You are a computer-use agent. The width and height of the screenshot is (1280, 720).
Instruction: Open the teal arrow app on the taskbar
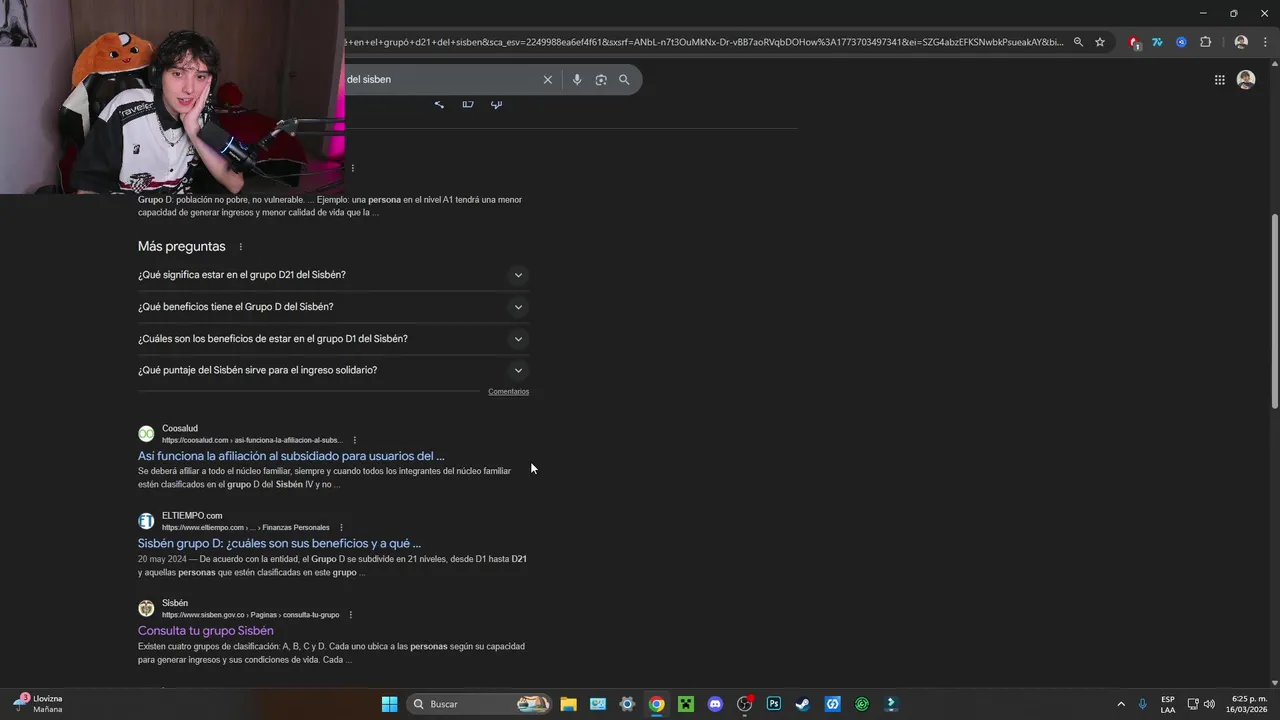pos(891,704)
